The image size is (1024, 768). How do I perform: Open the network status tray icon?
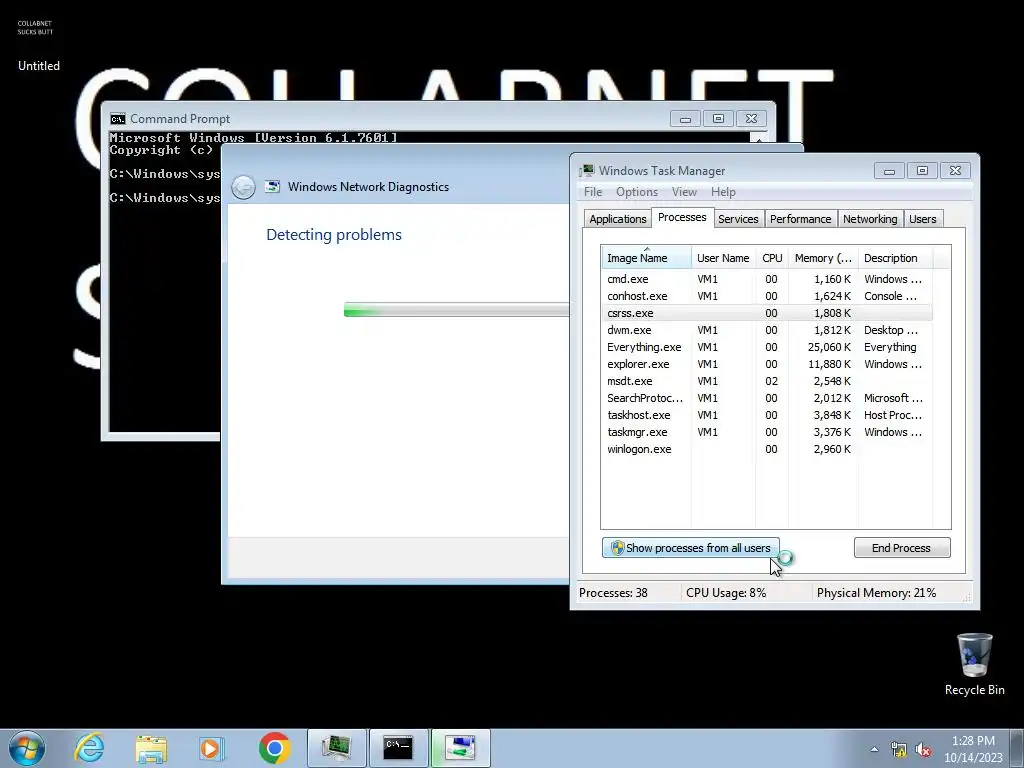(899, 750)
